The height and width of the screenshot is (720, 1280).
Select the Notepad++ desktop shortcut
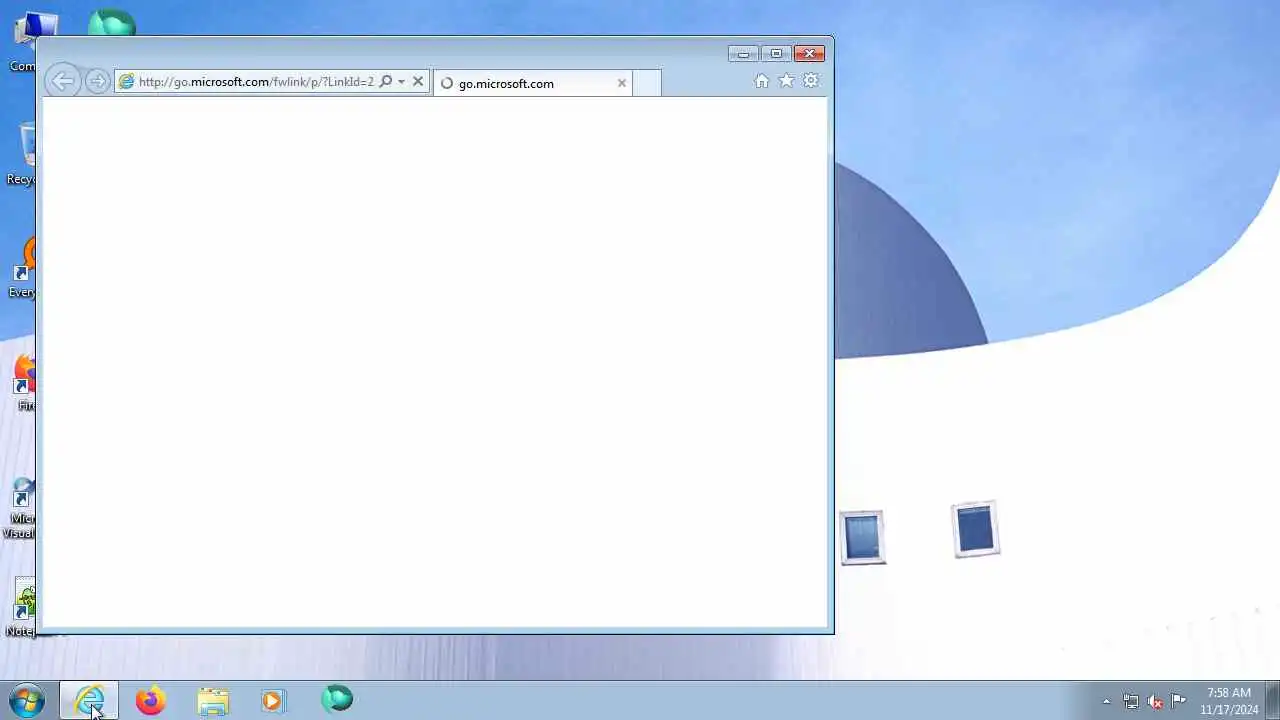point(21,608)
